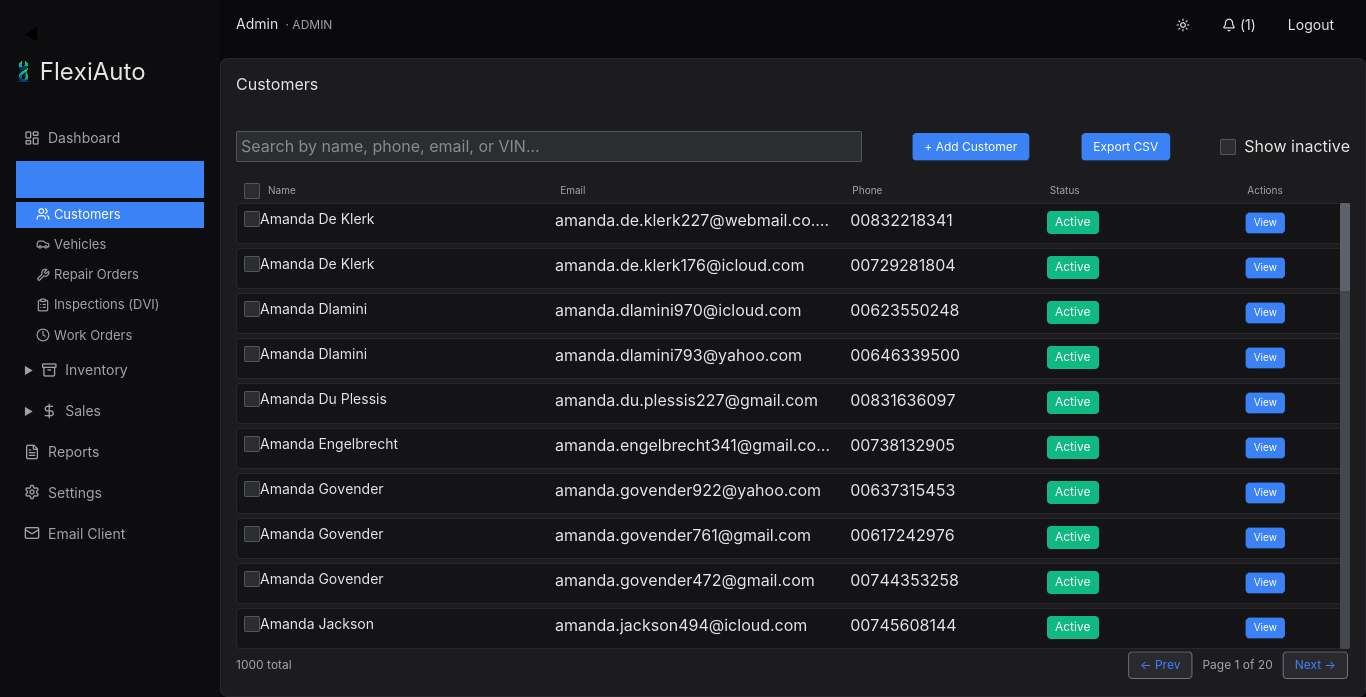1366x697 pixels.
Task: Click the Export CSV button
Action: 1125,147
